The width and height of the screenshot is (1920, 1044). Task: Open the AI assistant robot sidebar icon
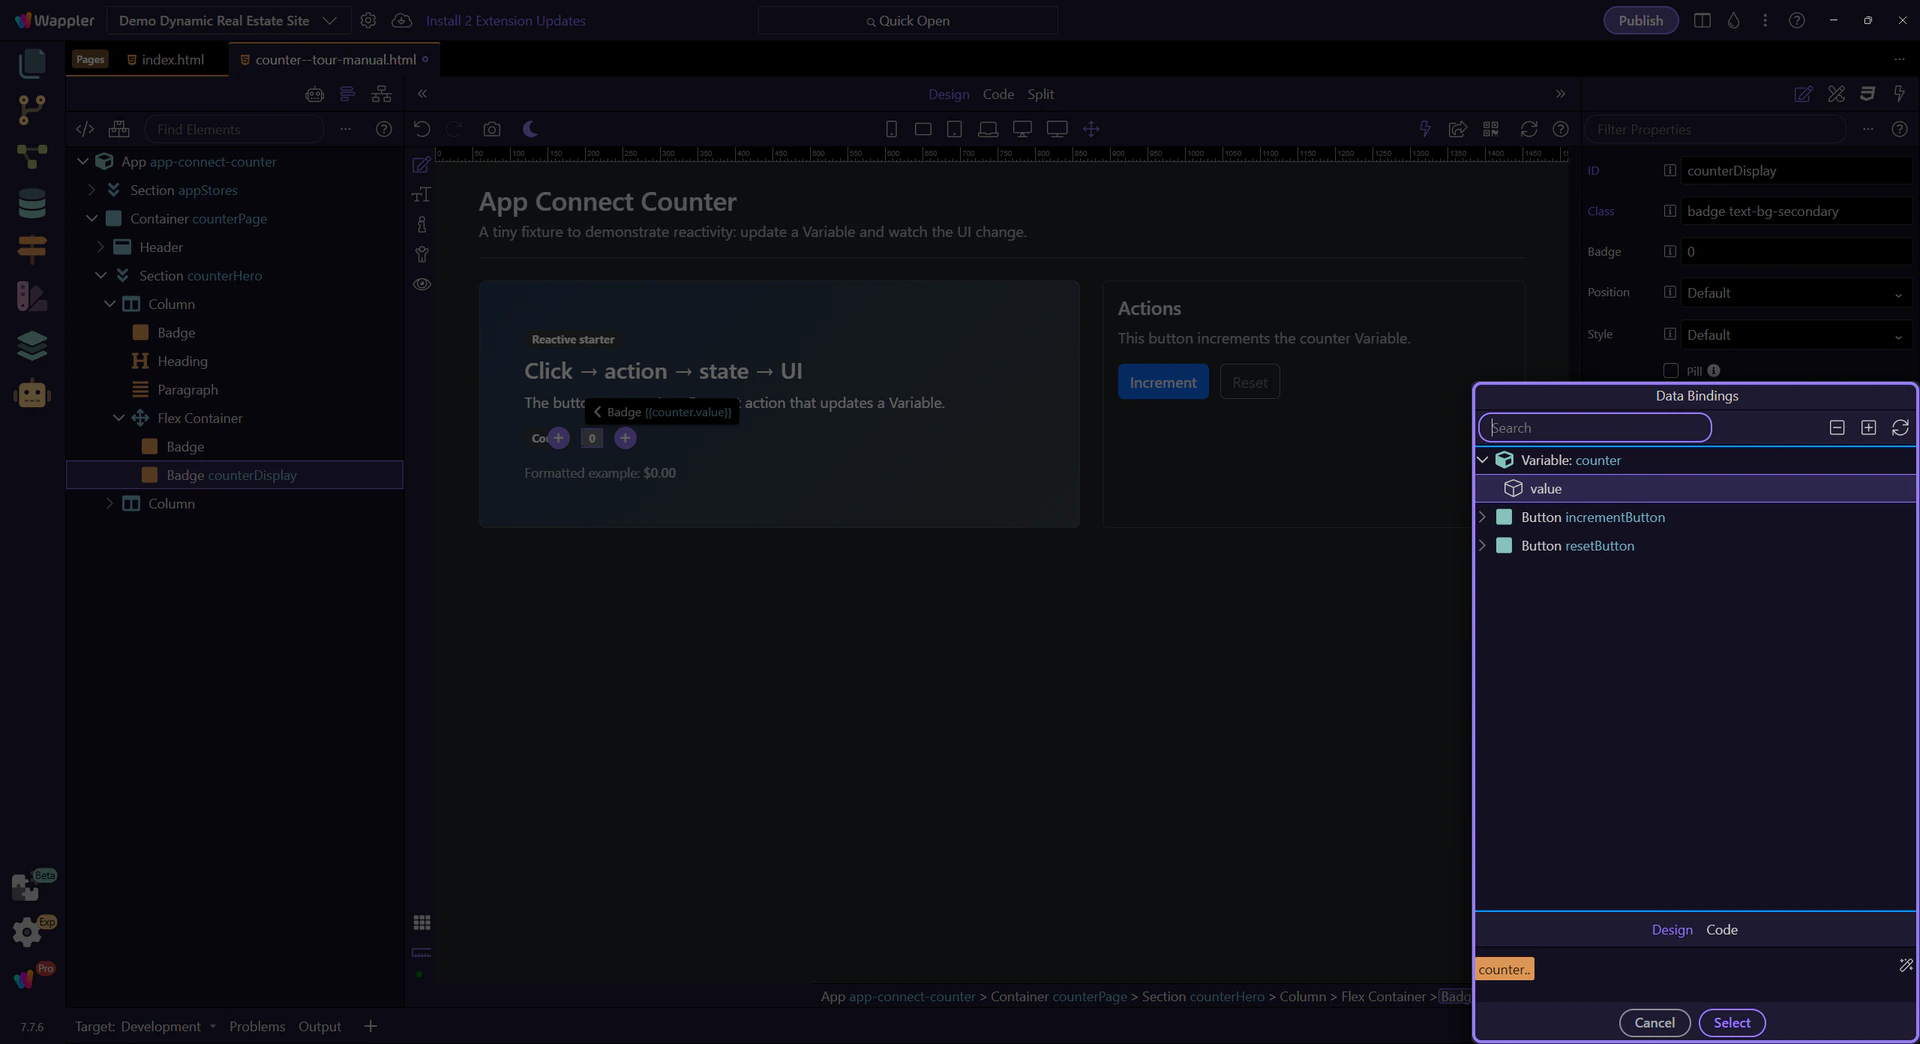click(x=32, y=394)
